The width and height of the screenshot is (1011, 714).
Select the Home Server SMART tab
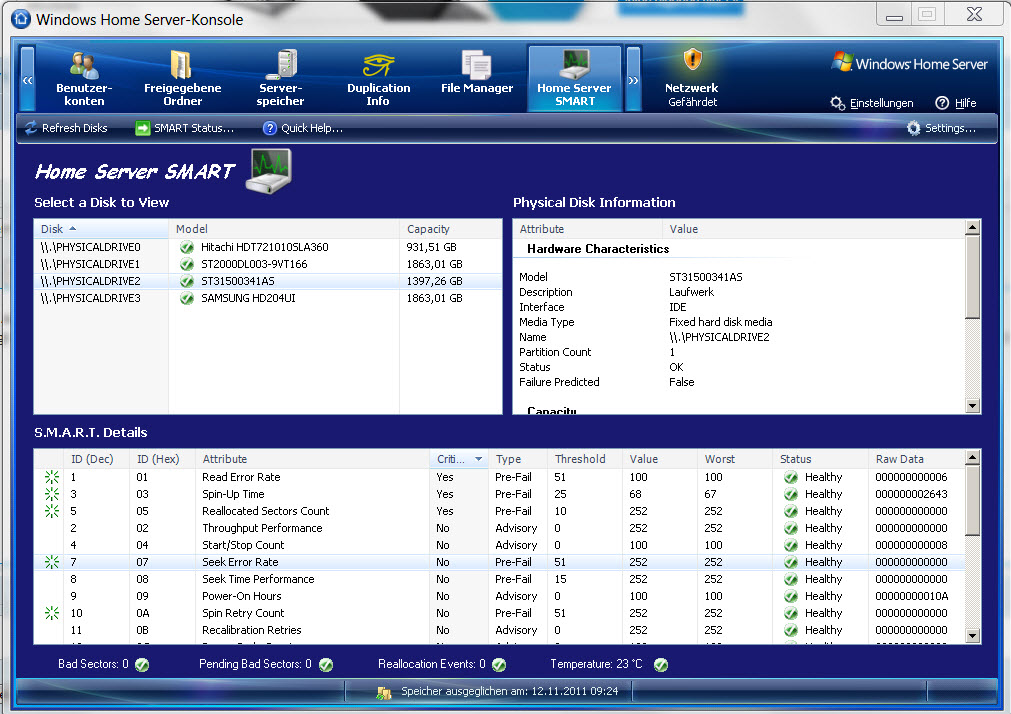574,79
